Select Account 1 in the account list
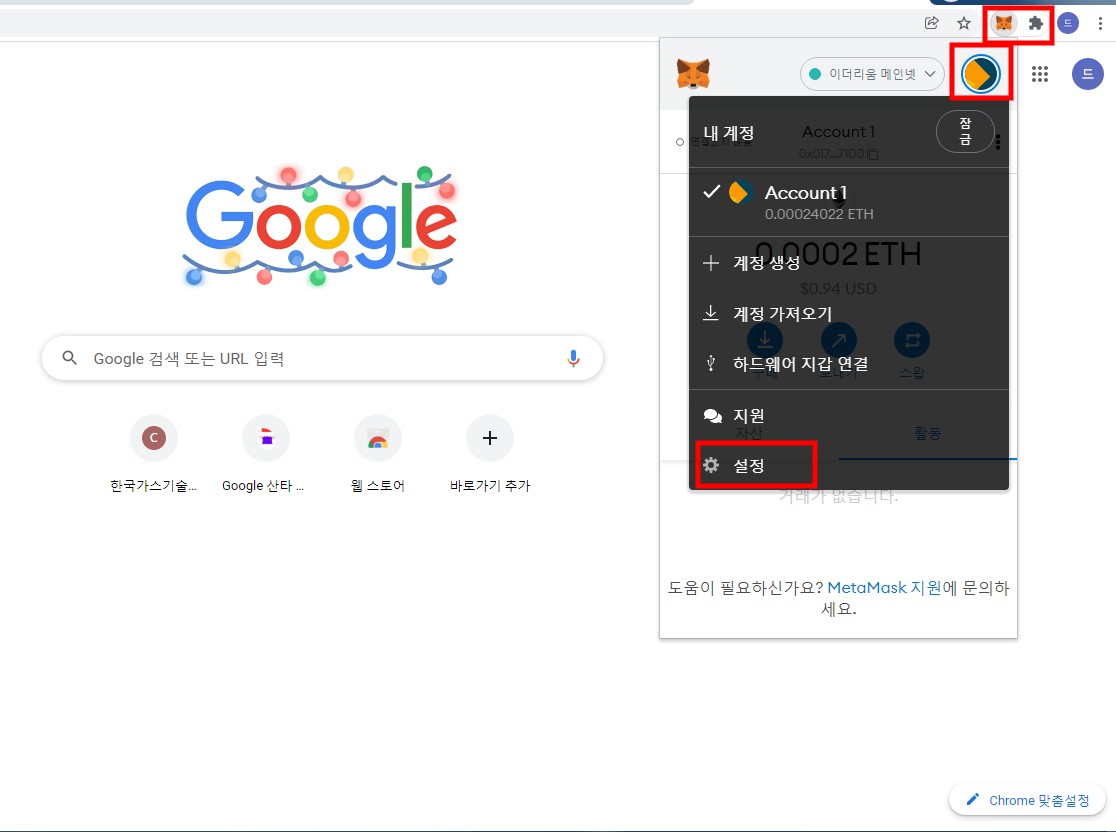 [848, 202]
